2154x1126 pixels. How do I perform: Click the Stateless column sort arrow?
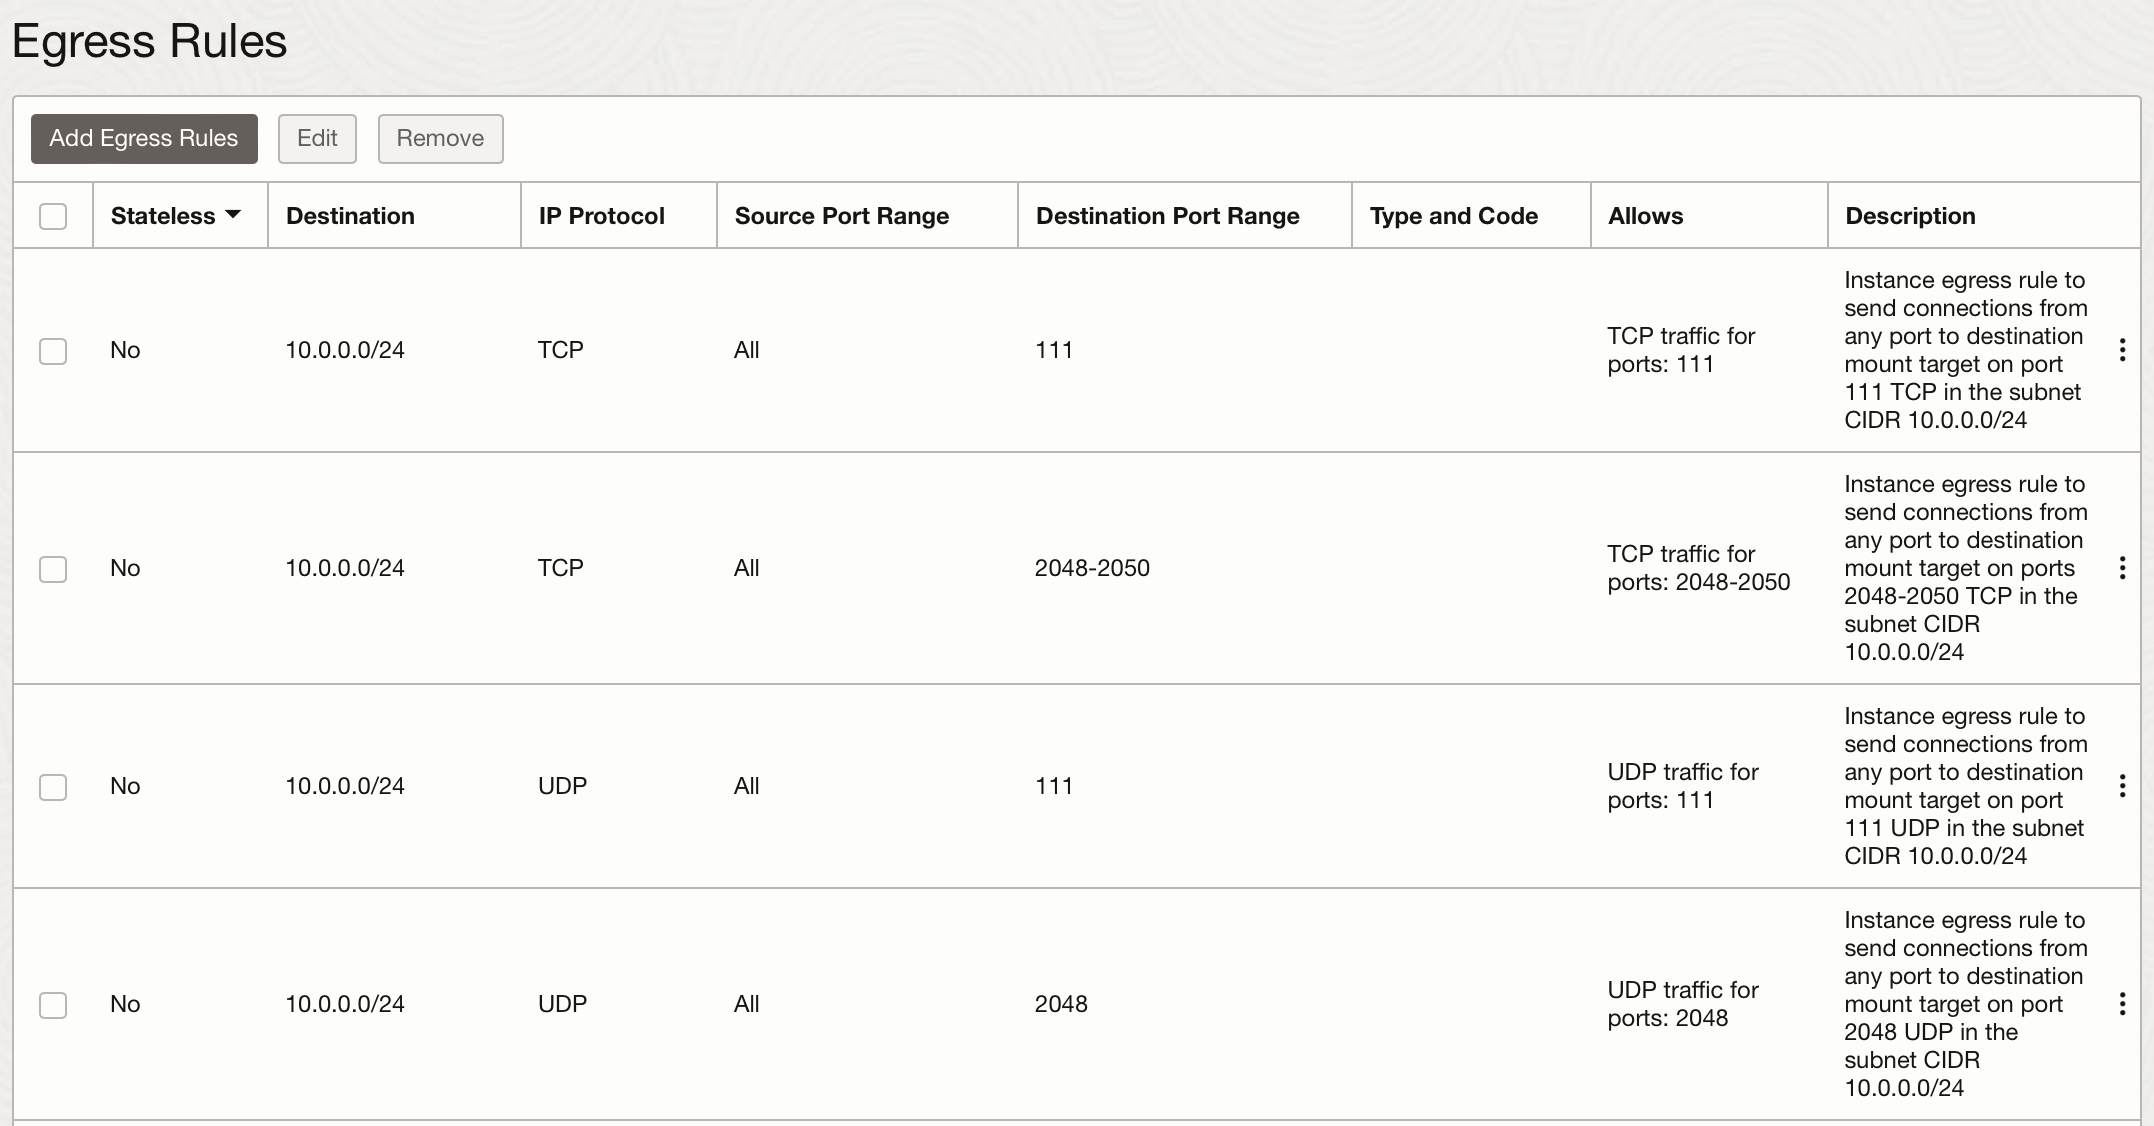click(233, 215)
